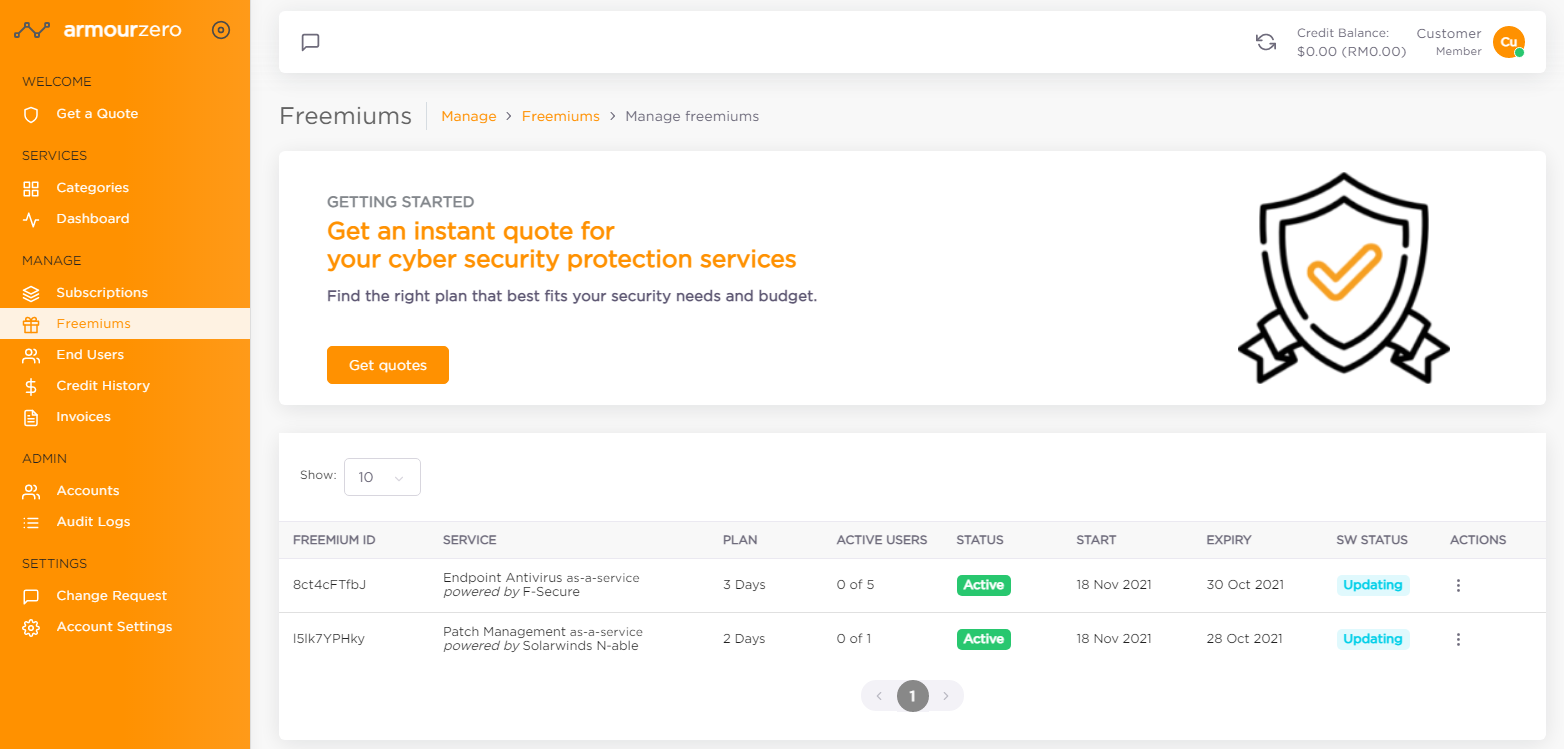Screen dimensions: 1564x749
Task: Open Categories in sidebar
Action: click(x=125, y=188)
